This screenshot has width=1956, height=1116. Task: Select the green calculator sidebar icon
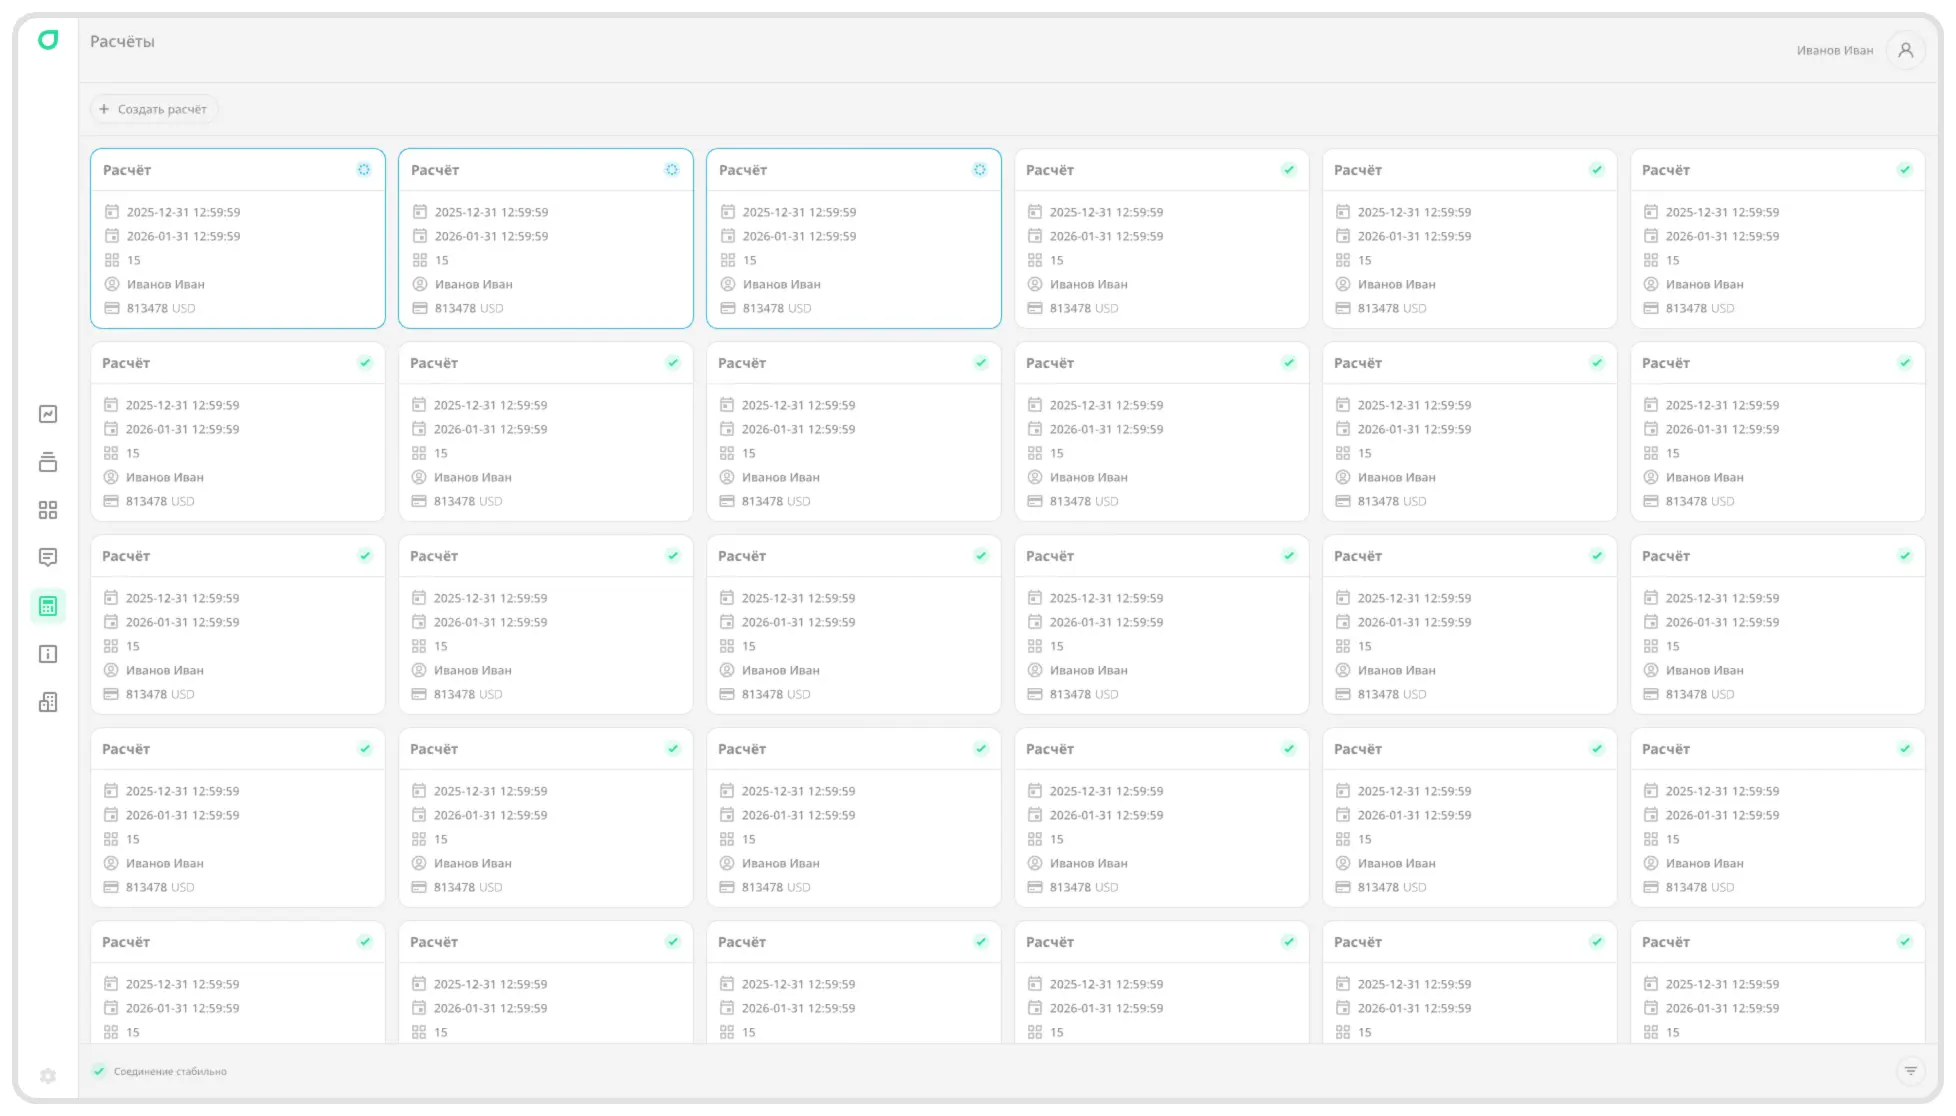pos(48,606)
